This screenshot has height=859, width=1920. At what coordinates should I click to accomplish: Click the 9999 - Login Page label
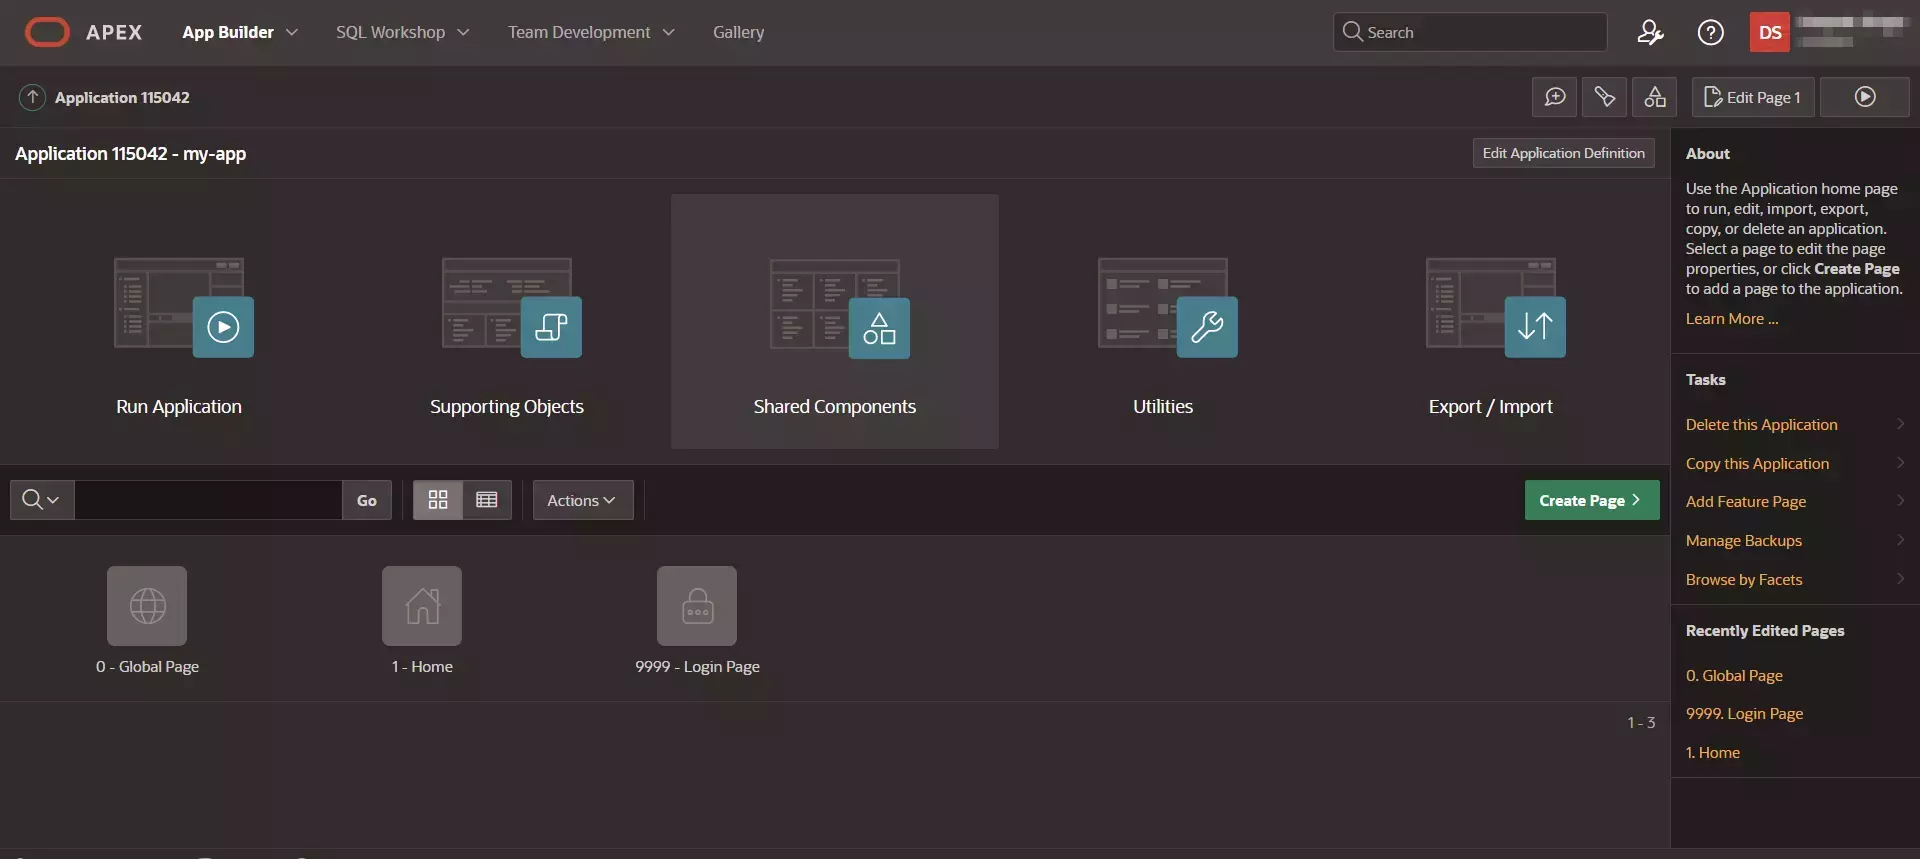coord(697,667)
